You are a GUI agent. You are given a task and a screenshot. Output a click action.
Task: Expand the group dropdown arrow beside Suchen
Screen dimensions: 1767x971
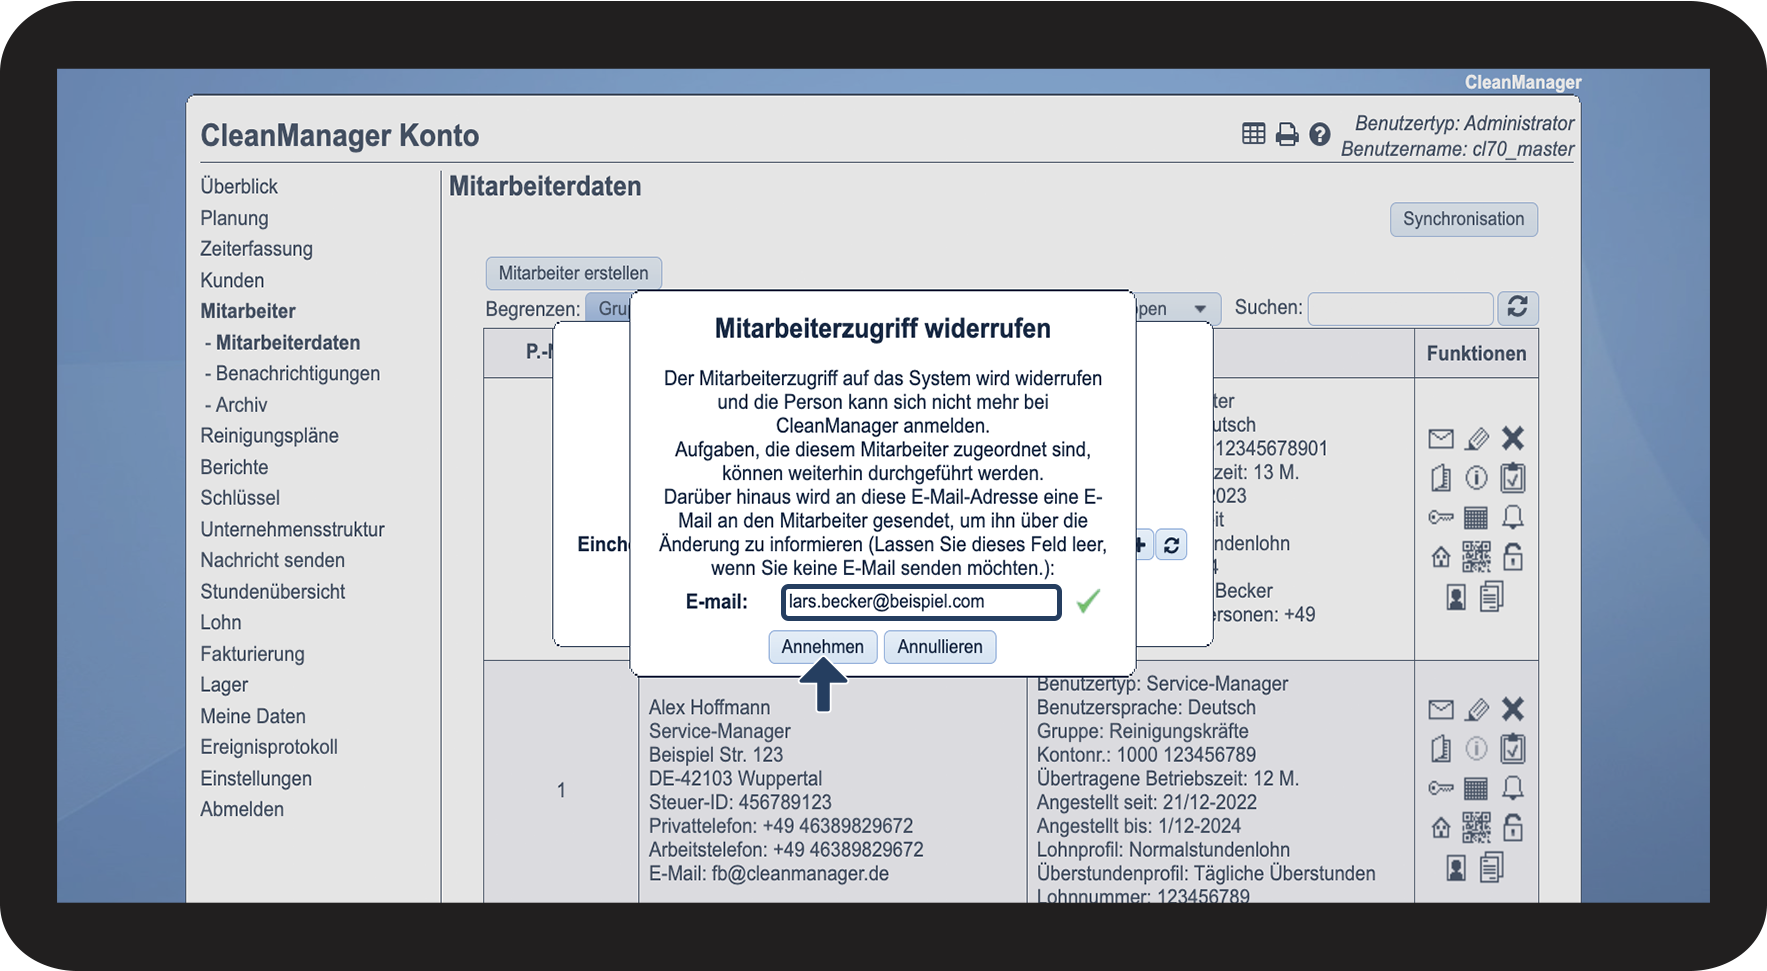[1200, 309]
